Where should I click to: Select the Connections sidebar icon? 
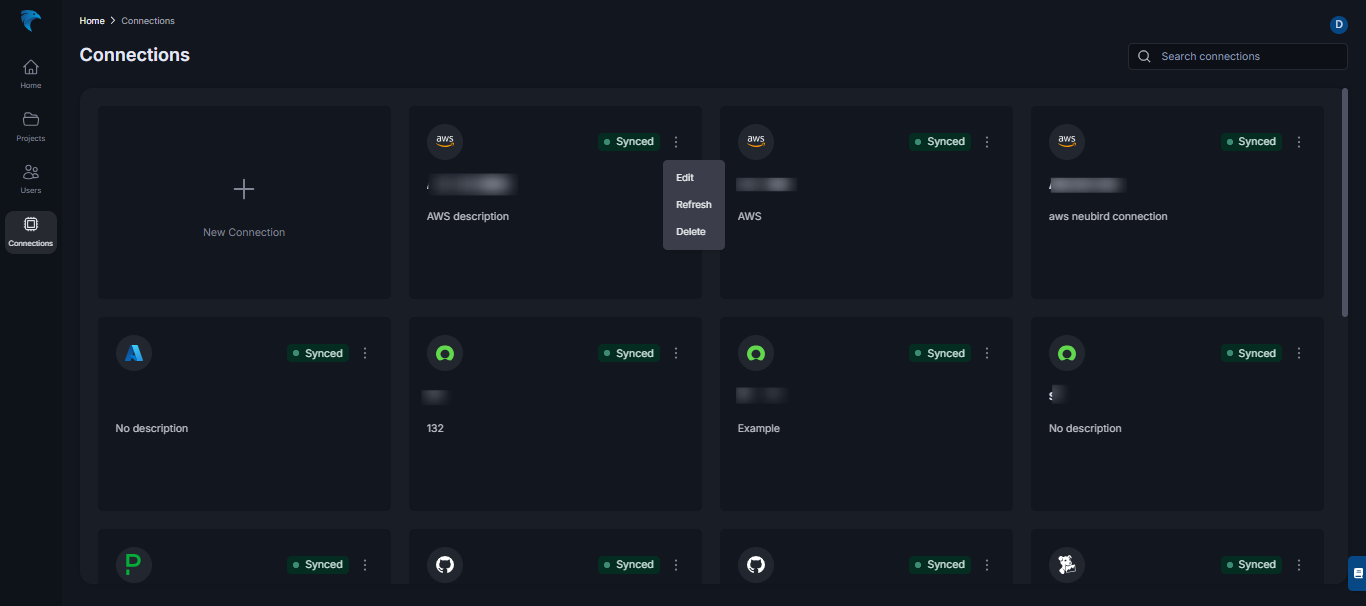coord(30,231)
